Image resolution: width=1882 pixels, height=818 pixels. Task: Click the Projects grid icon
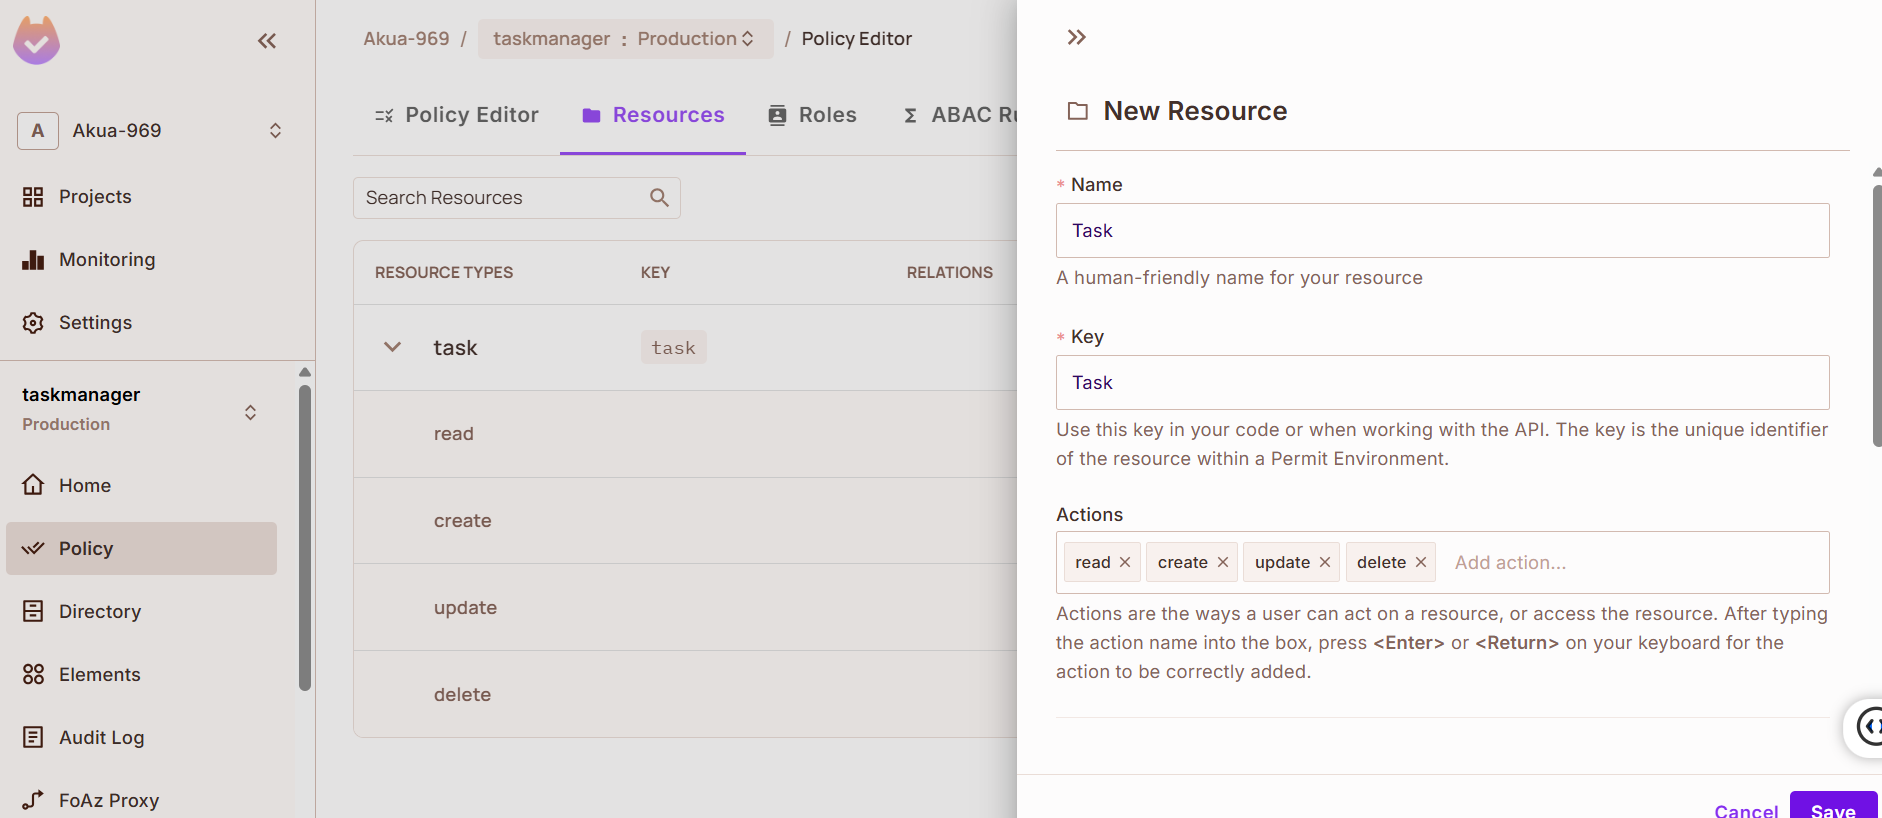(33, 197)
